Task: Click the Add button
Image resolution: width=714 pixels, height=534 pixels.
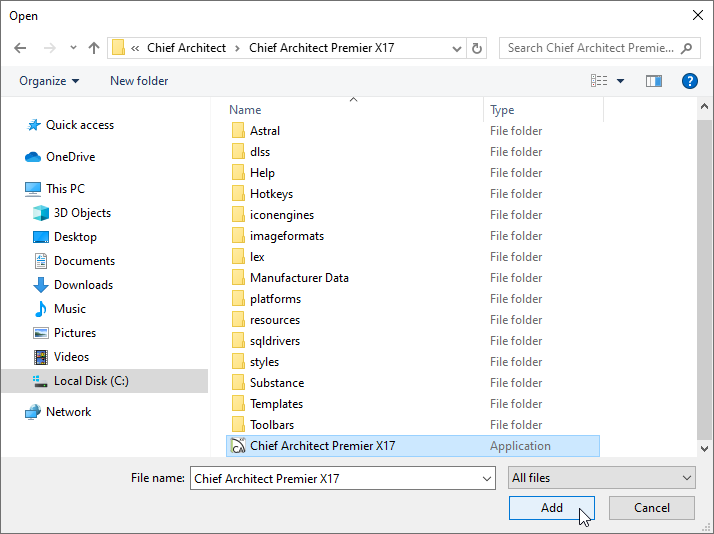Action: [551, 508]
